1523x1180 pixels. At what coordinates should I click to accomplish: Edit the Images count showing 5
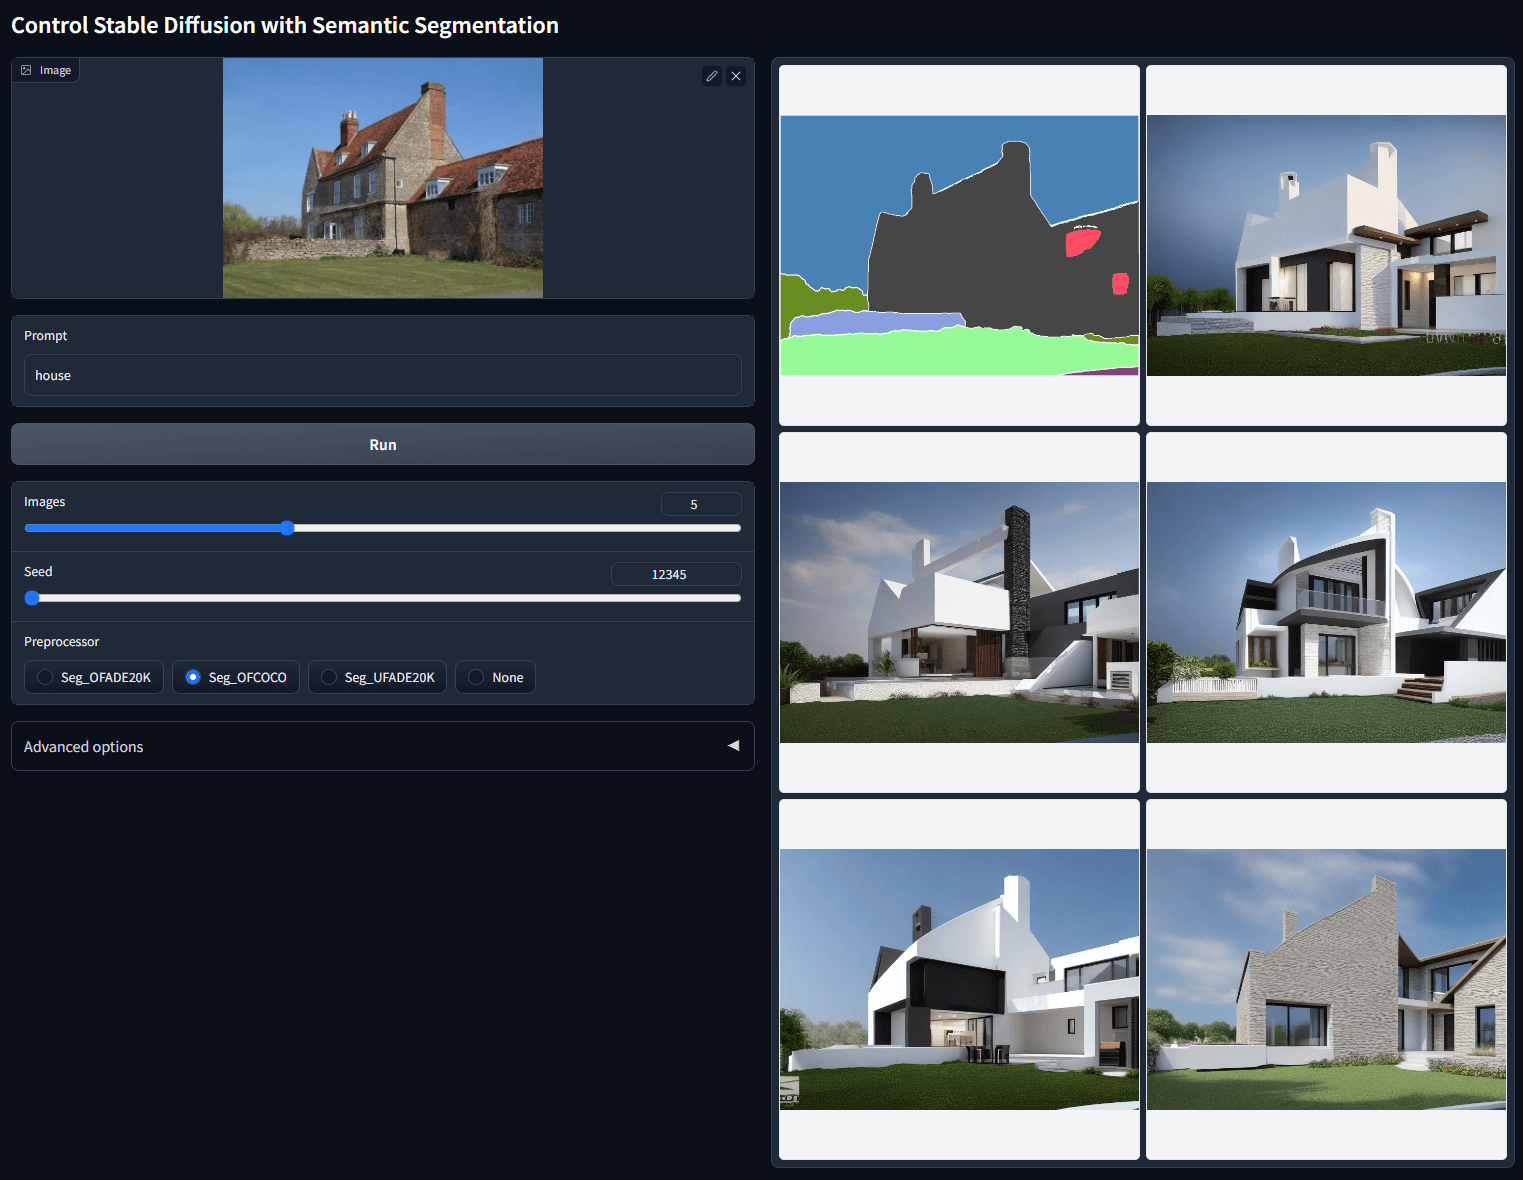[x=700, y=504]
